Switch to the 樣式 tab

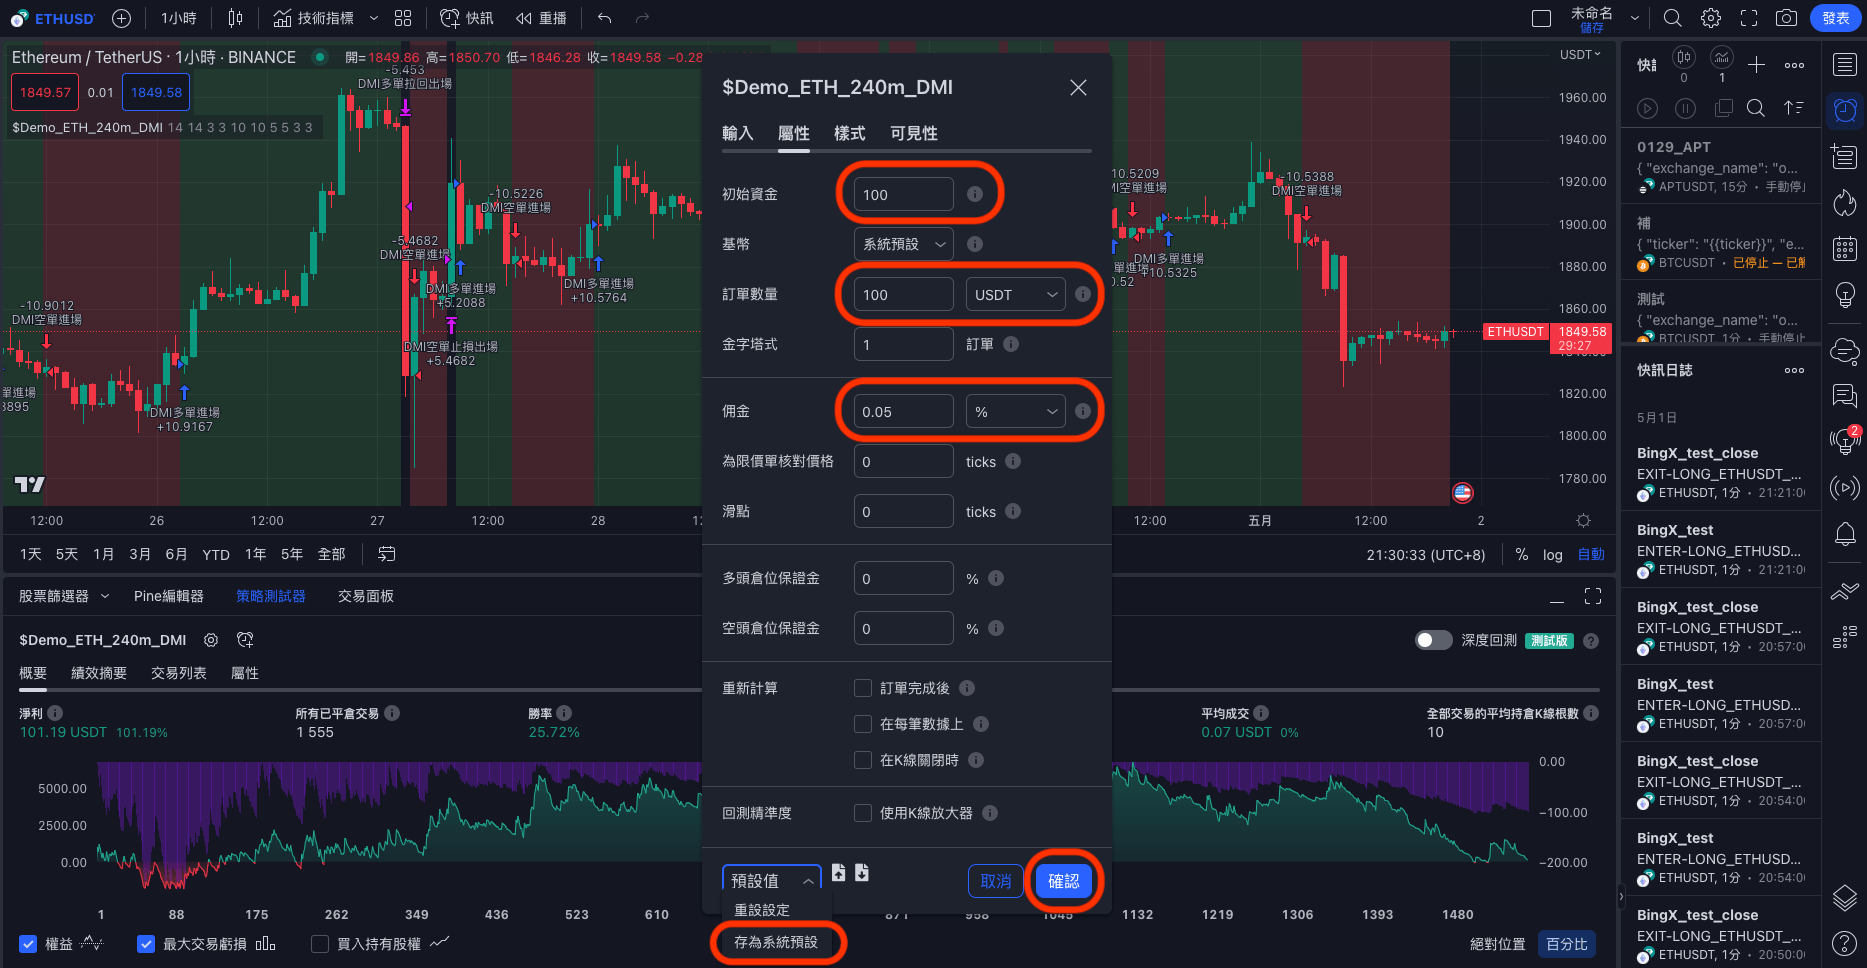pyautogui.click(x=850, y=133)
